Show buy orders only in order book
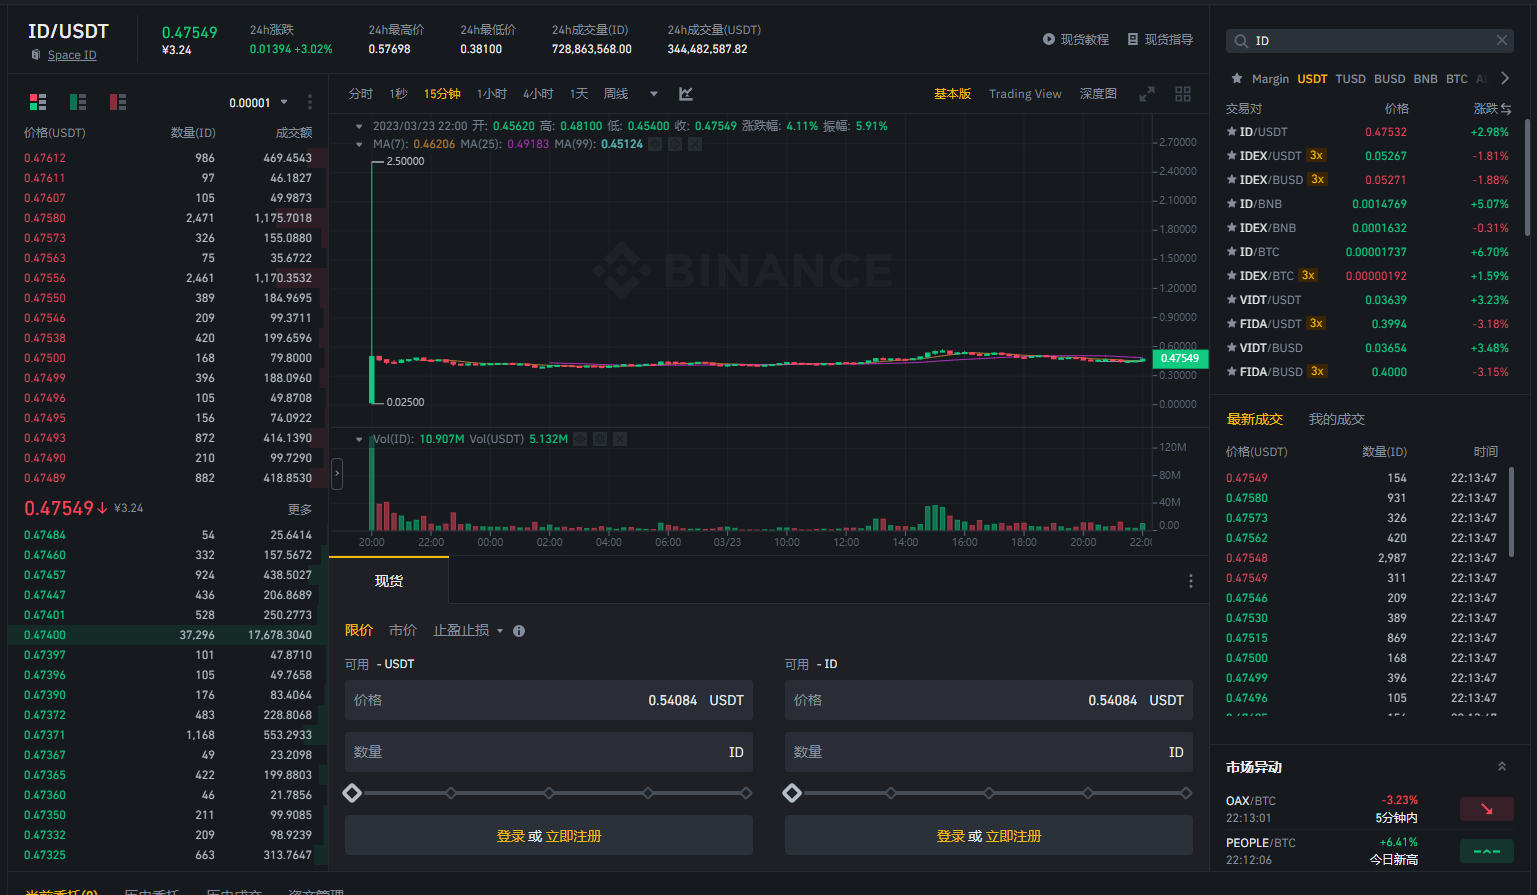Image resolution: width=1537 pixels, height=895 pixels. [x=78, y=102]
